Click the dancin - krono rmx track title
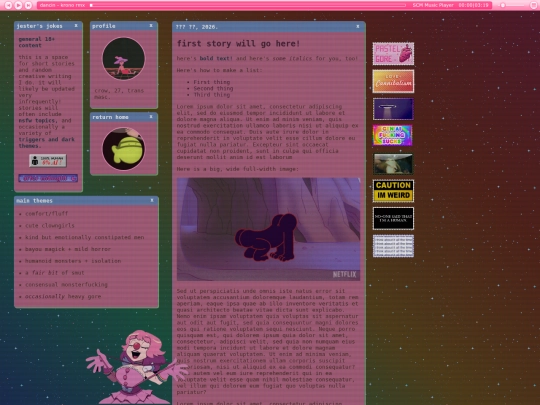Viewport: 540px width, 405px height. [62, 5]
